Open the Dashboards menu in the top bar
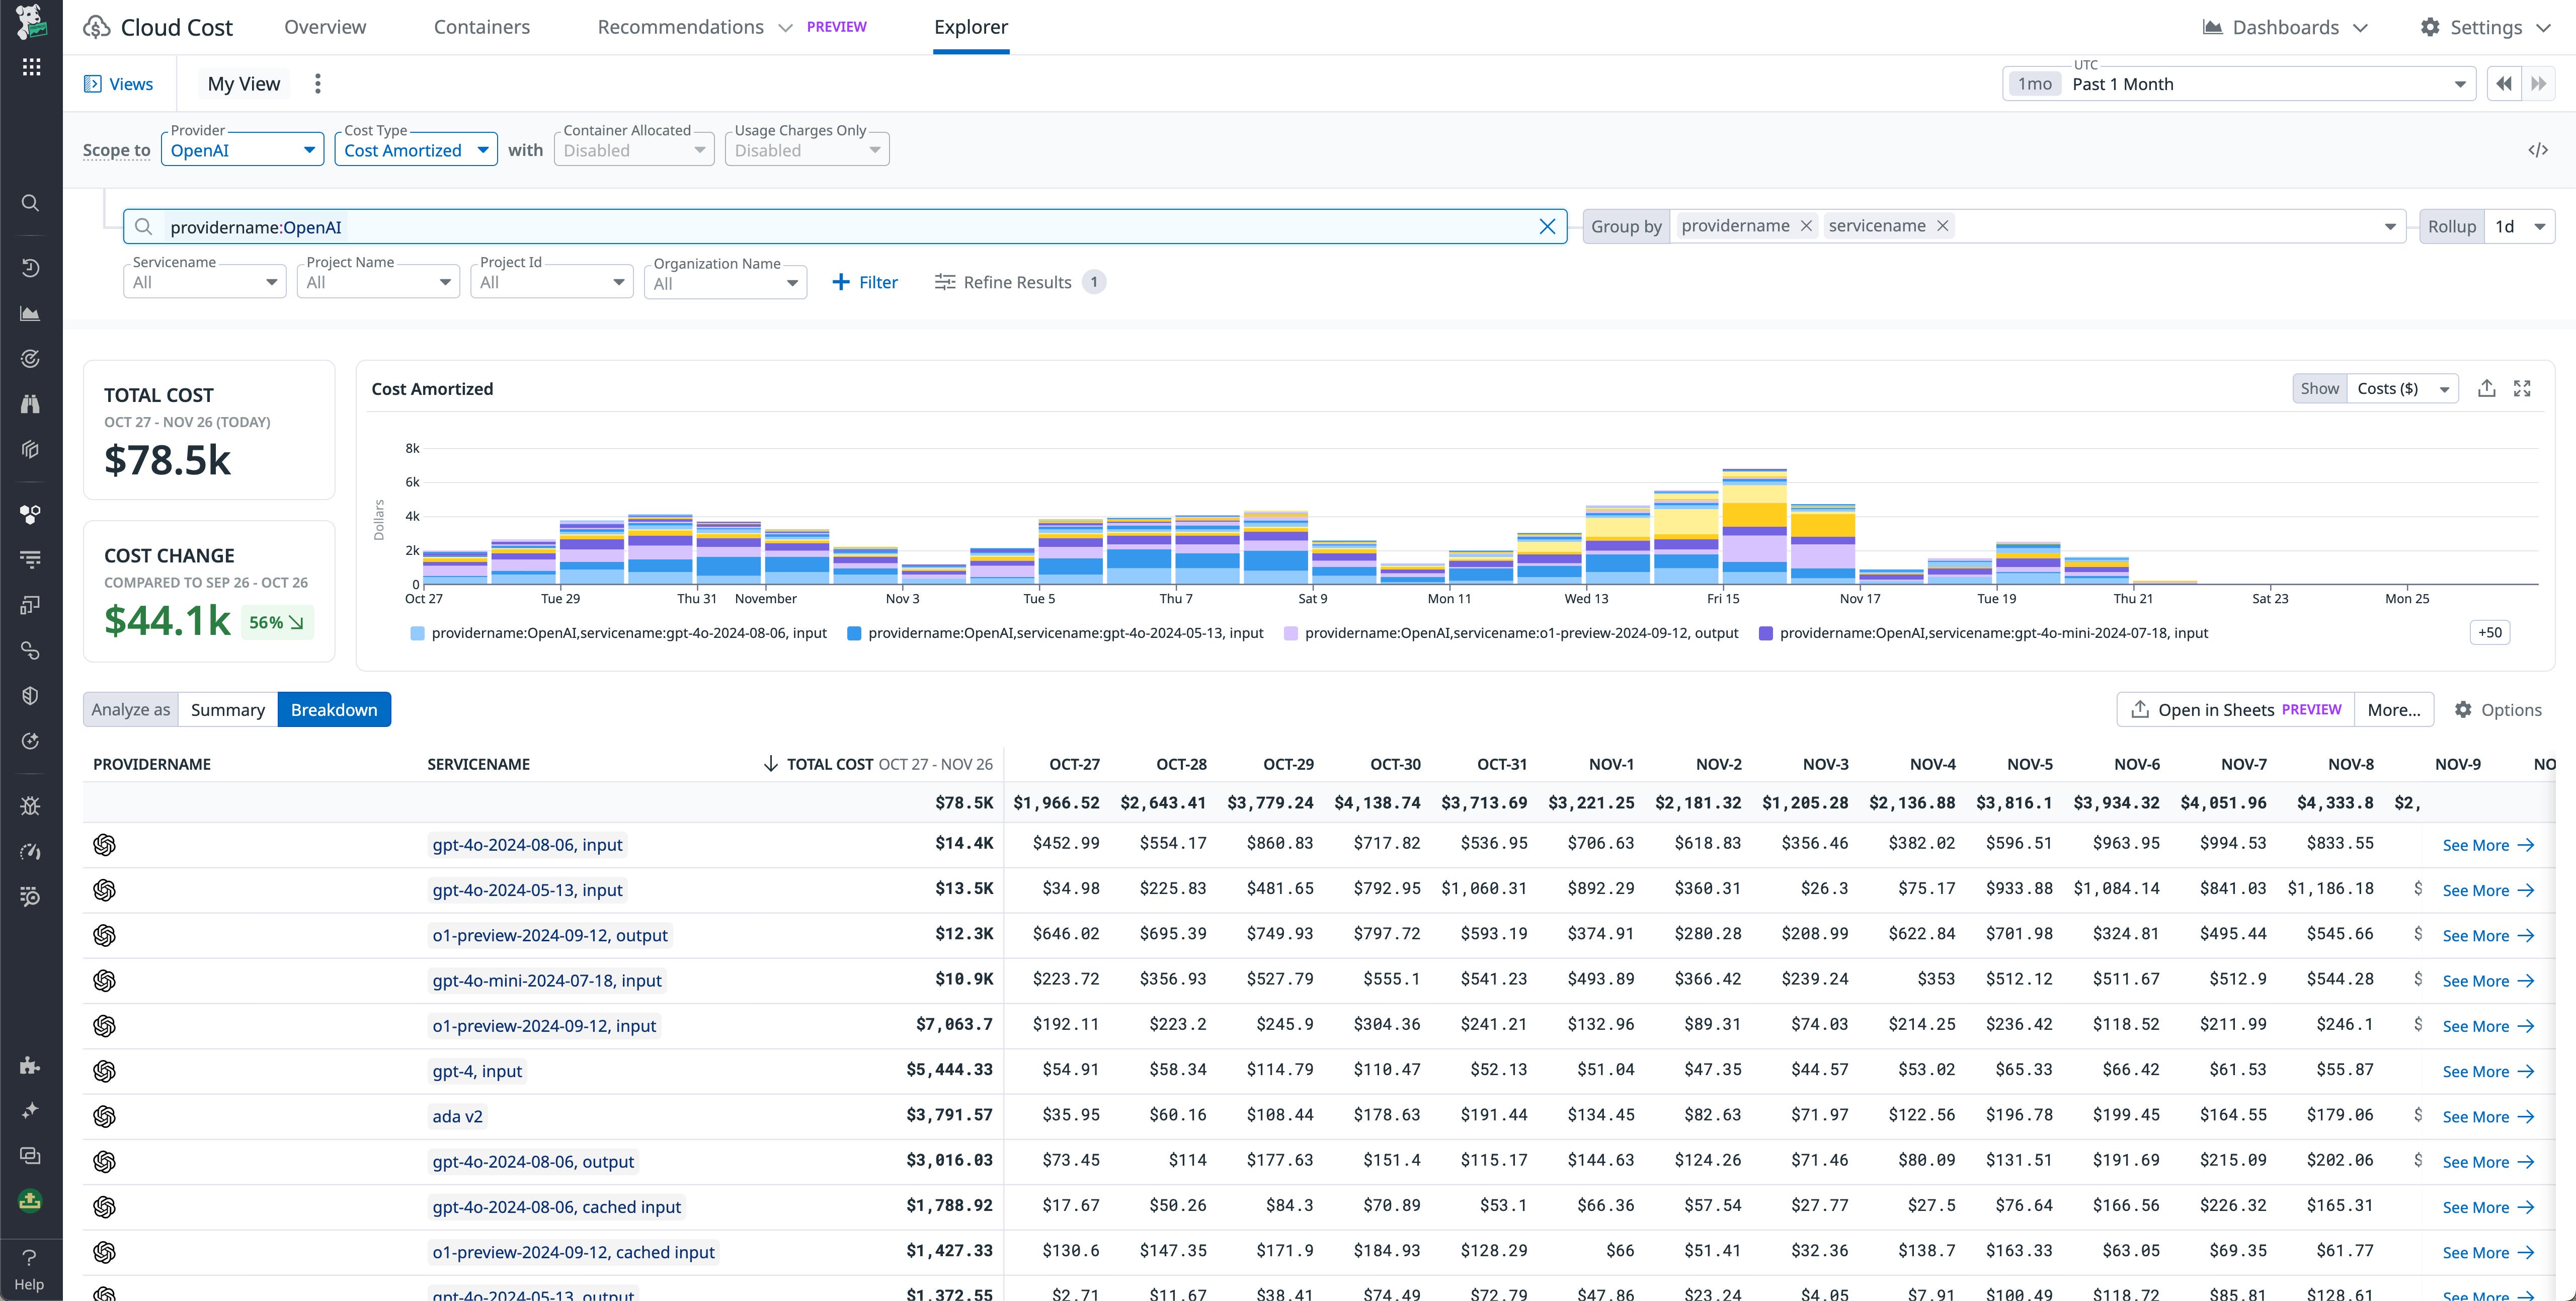This screenshot has width=2576, height=1301. (x=2286, y=27)
